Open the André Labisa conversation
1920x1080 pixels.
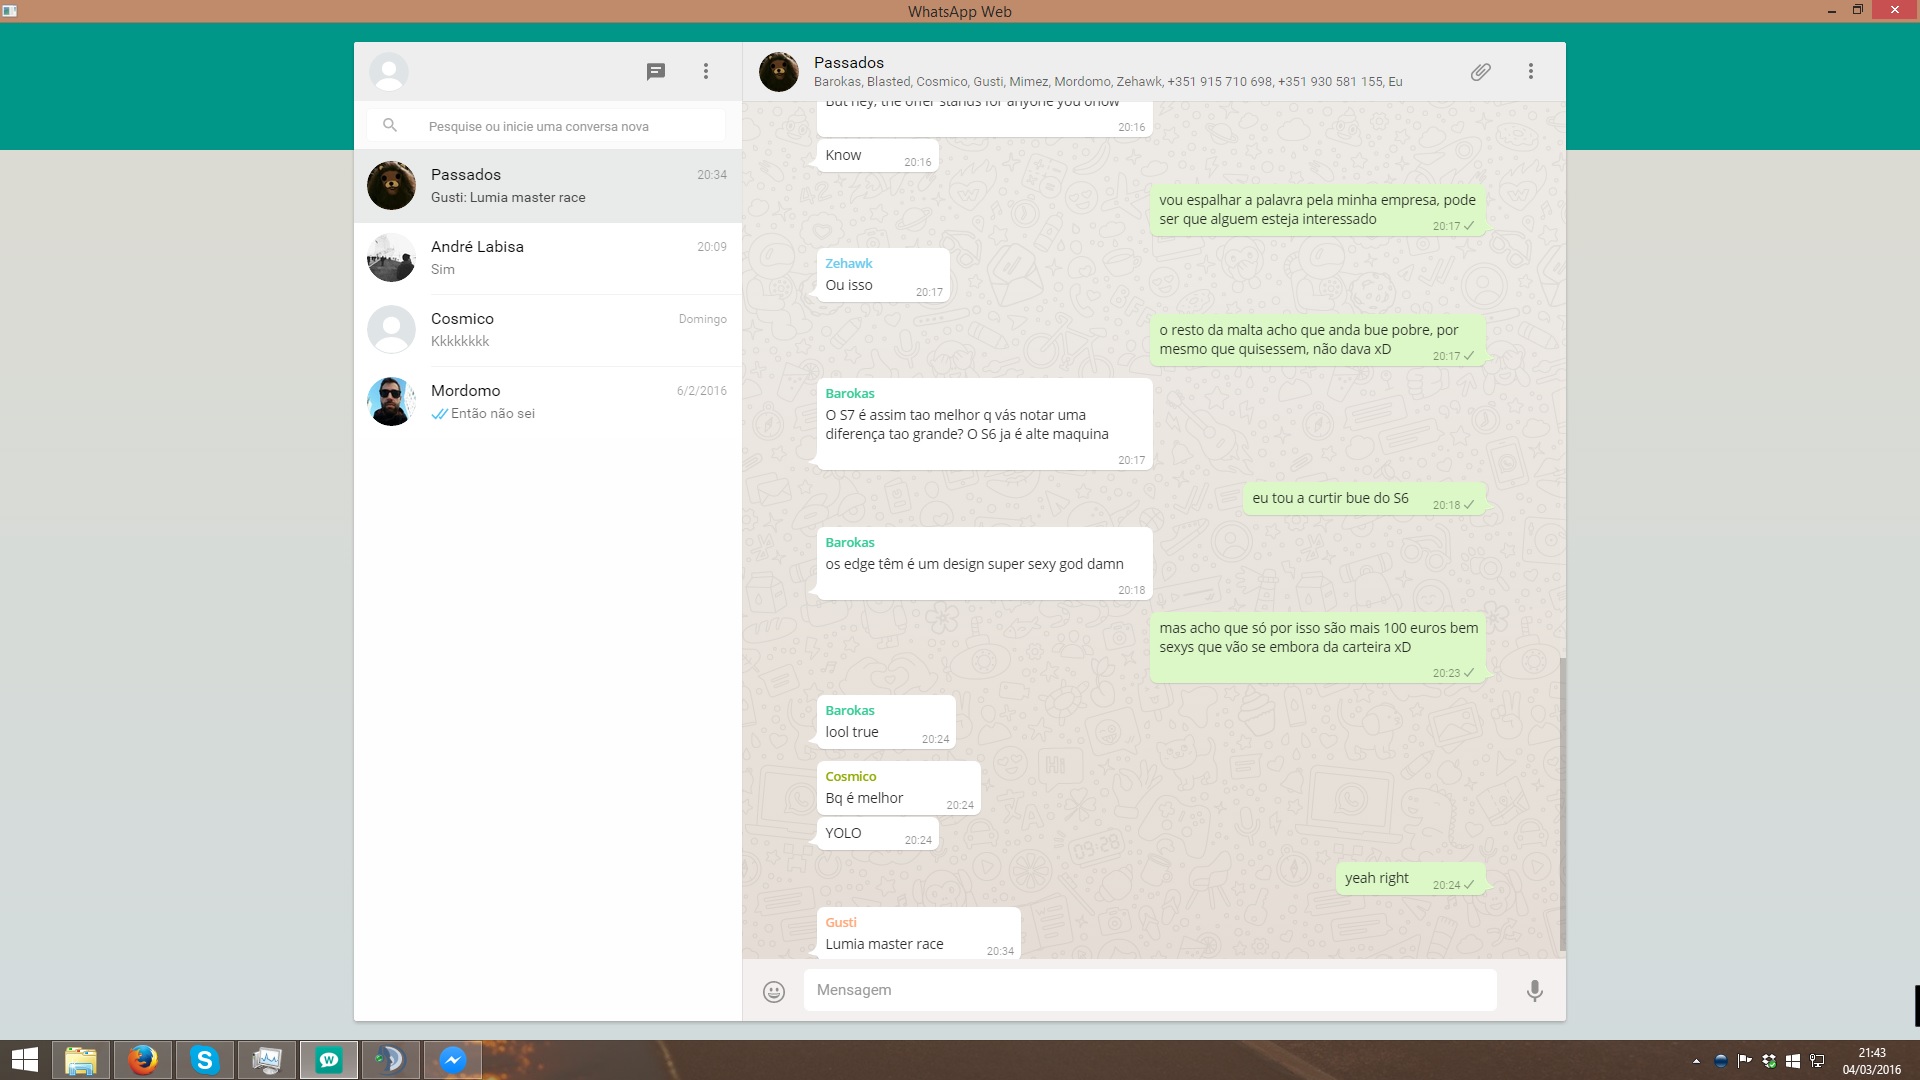pos(548,258)
